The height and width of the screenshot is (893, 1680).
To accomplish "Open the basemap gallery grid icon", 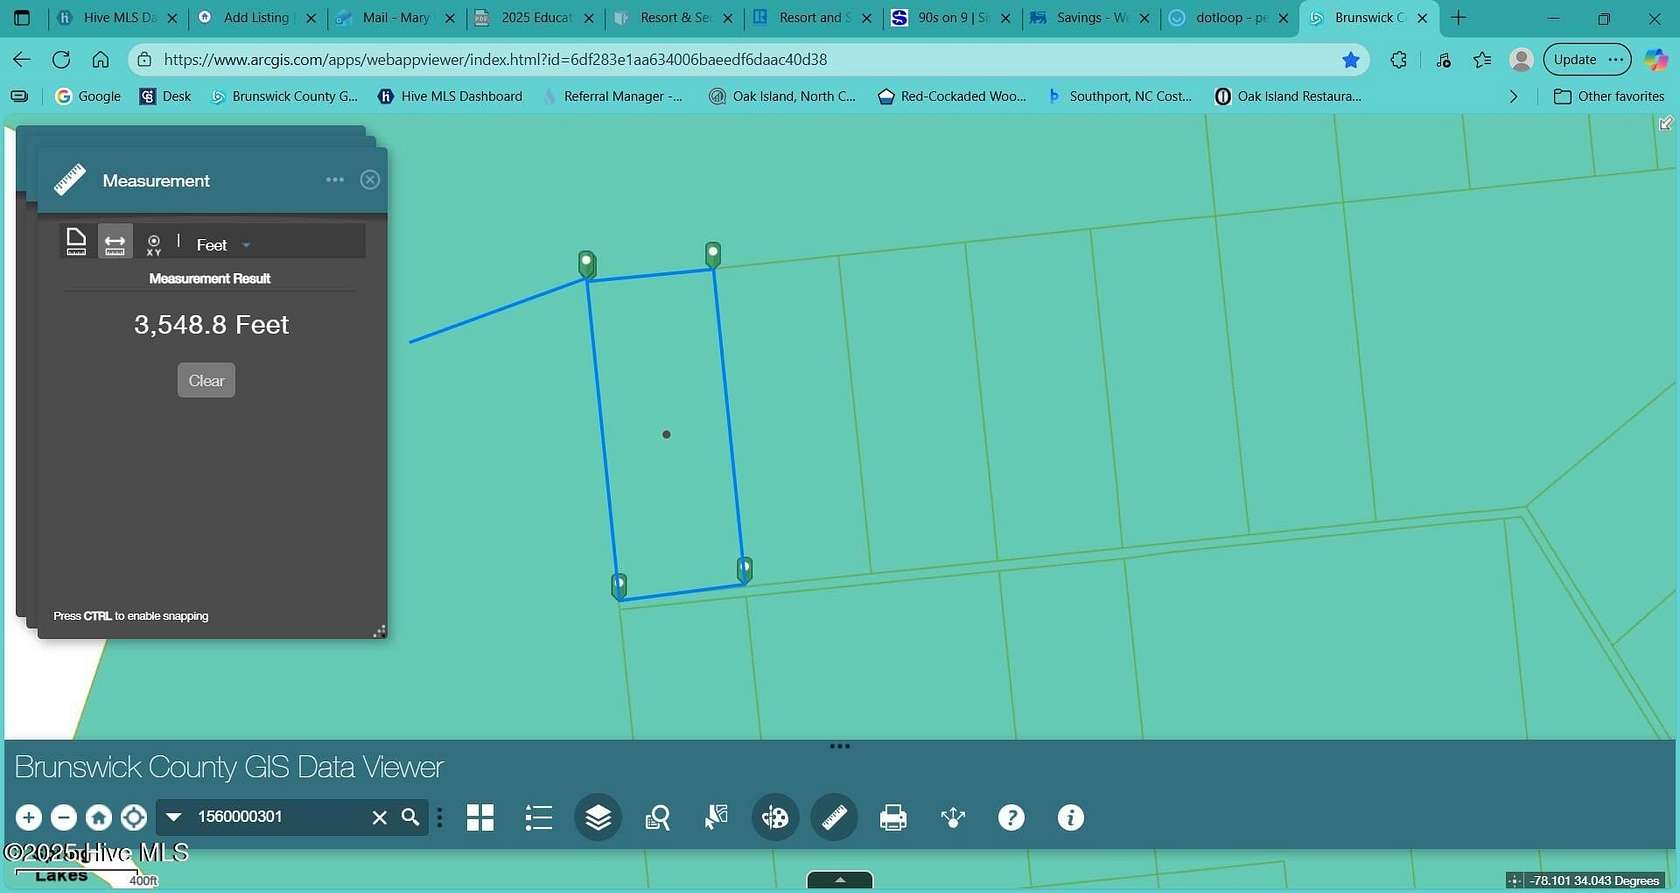I will pyautogui.click(x=480, y=818).
